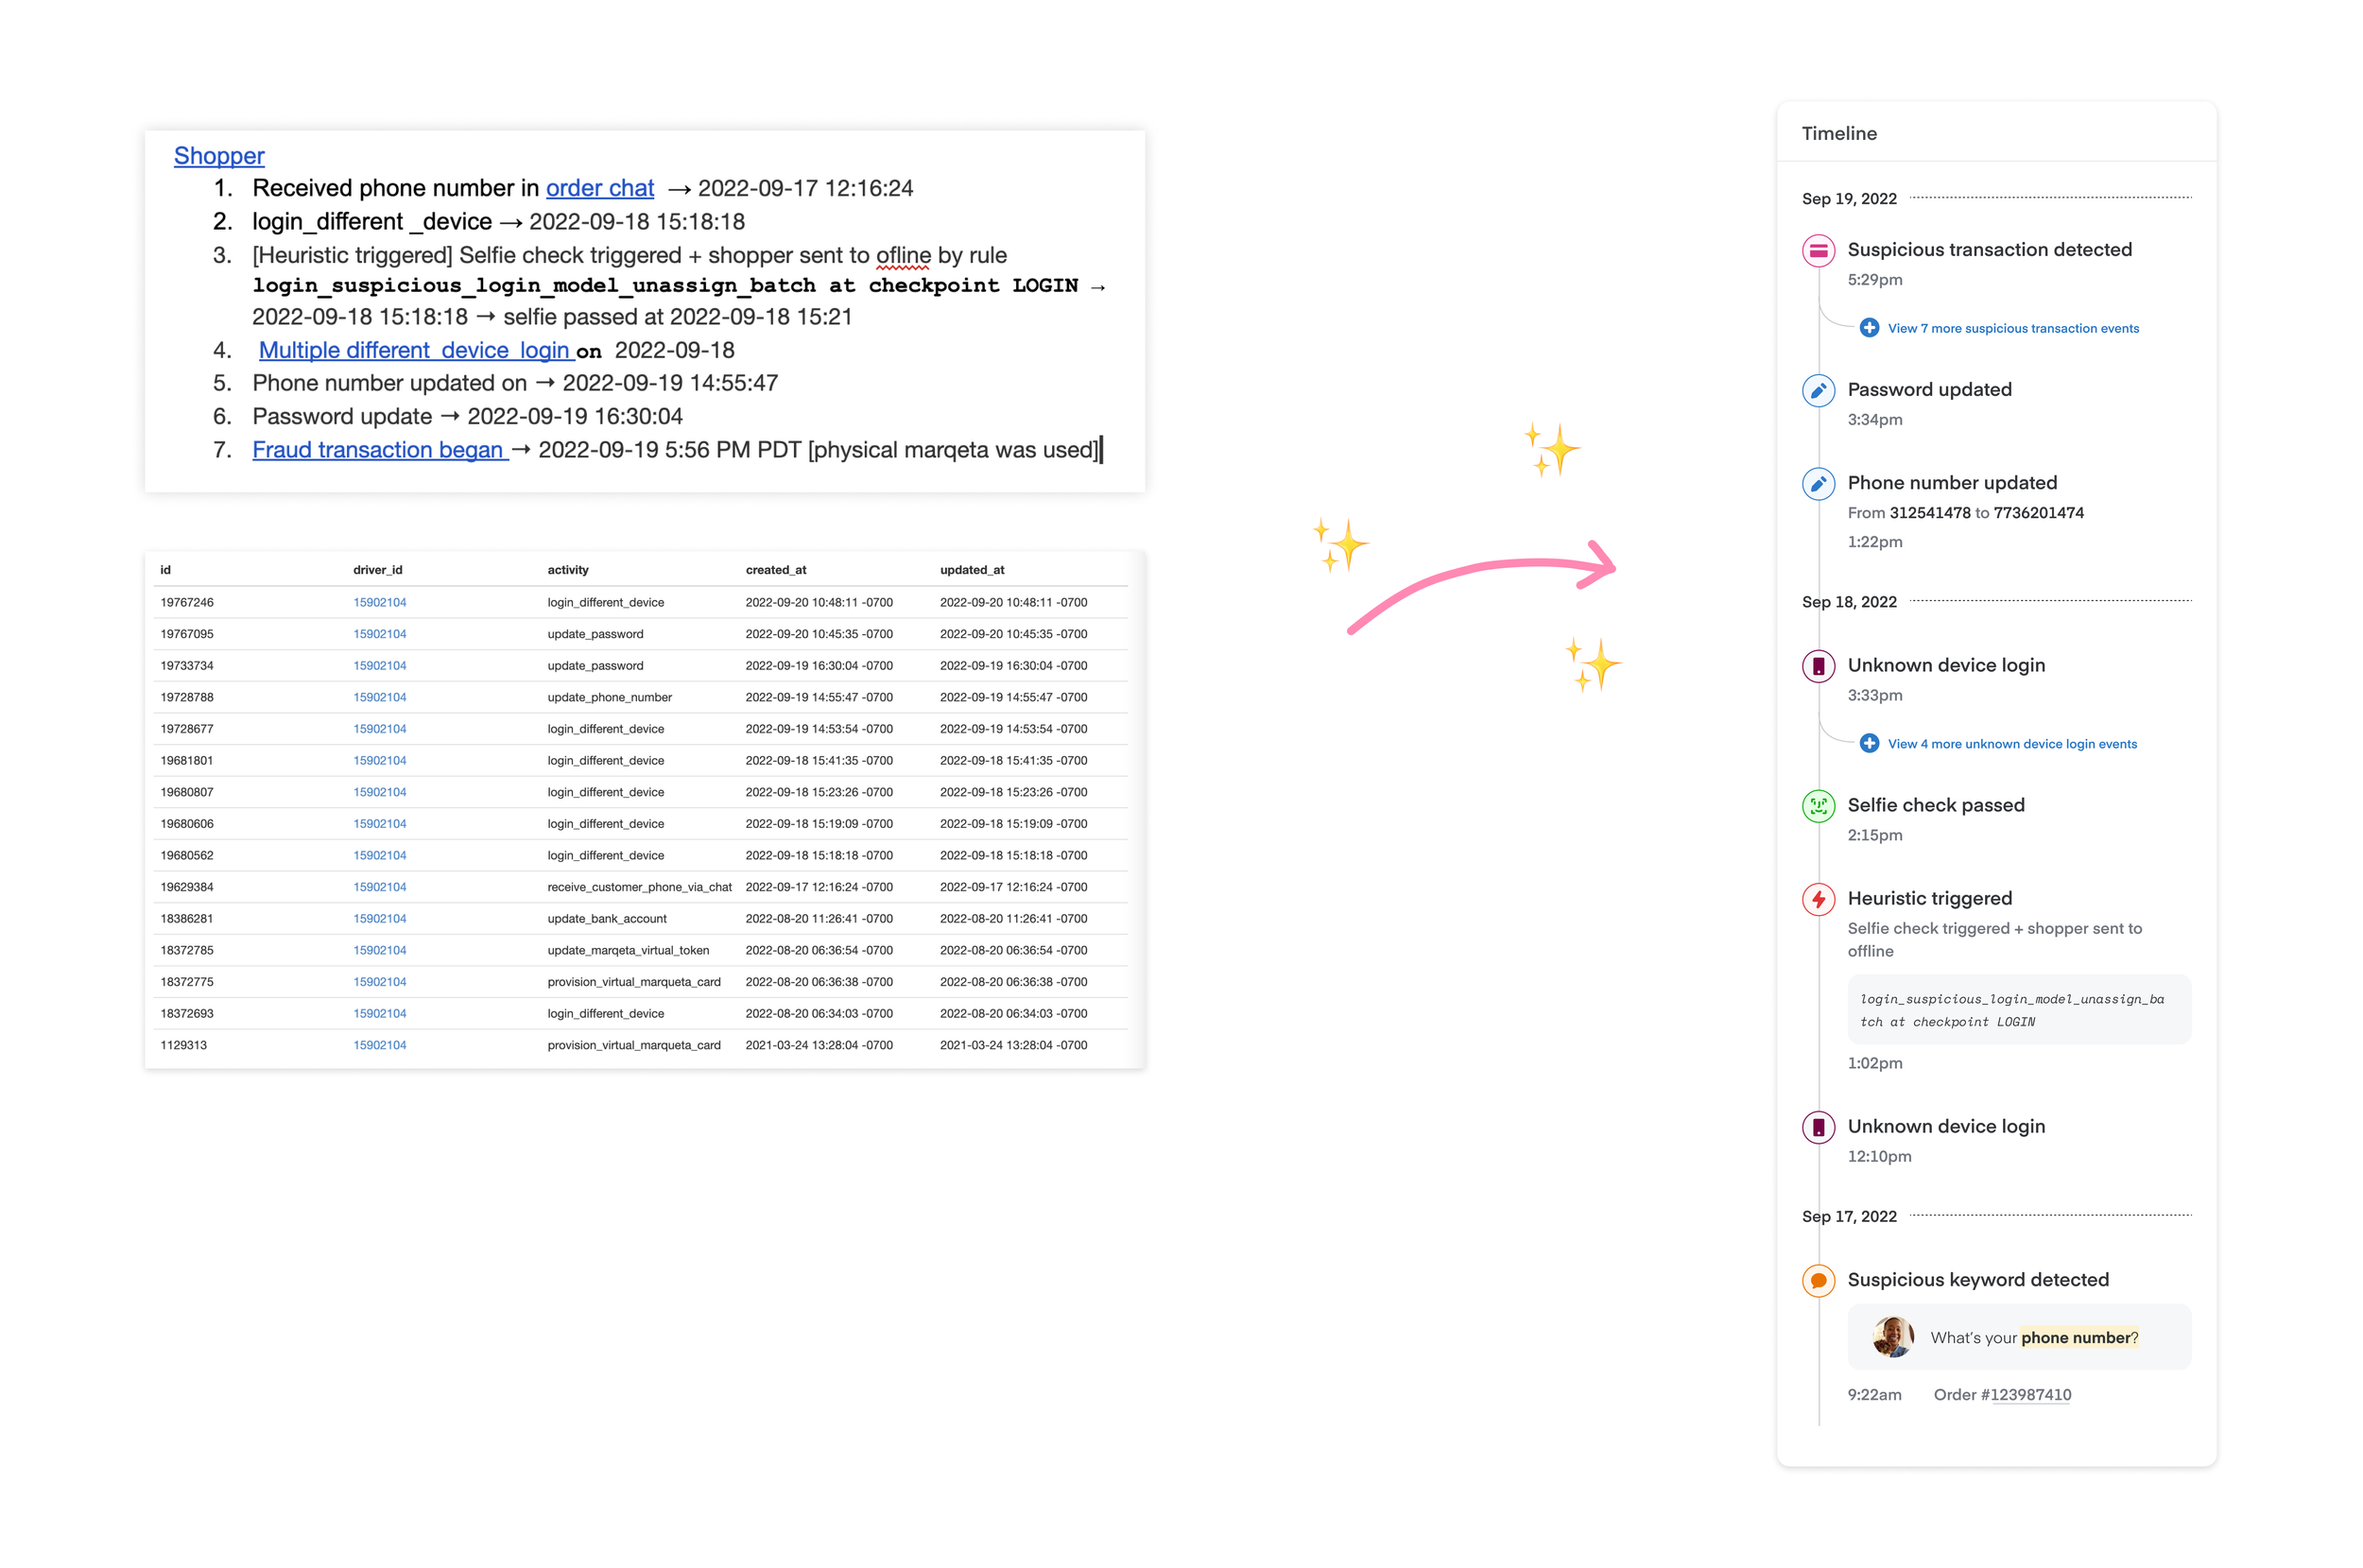
Task: Click the Phone number updated pencil icon
Action: (1817, 484)
